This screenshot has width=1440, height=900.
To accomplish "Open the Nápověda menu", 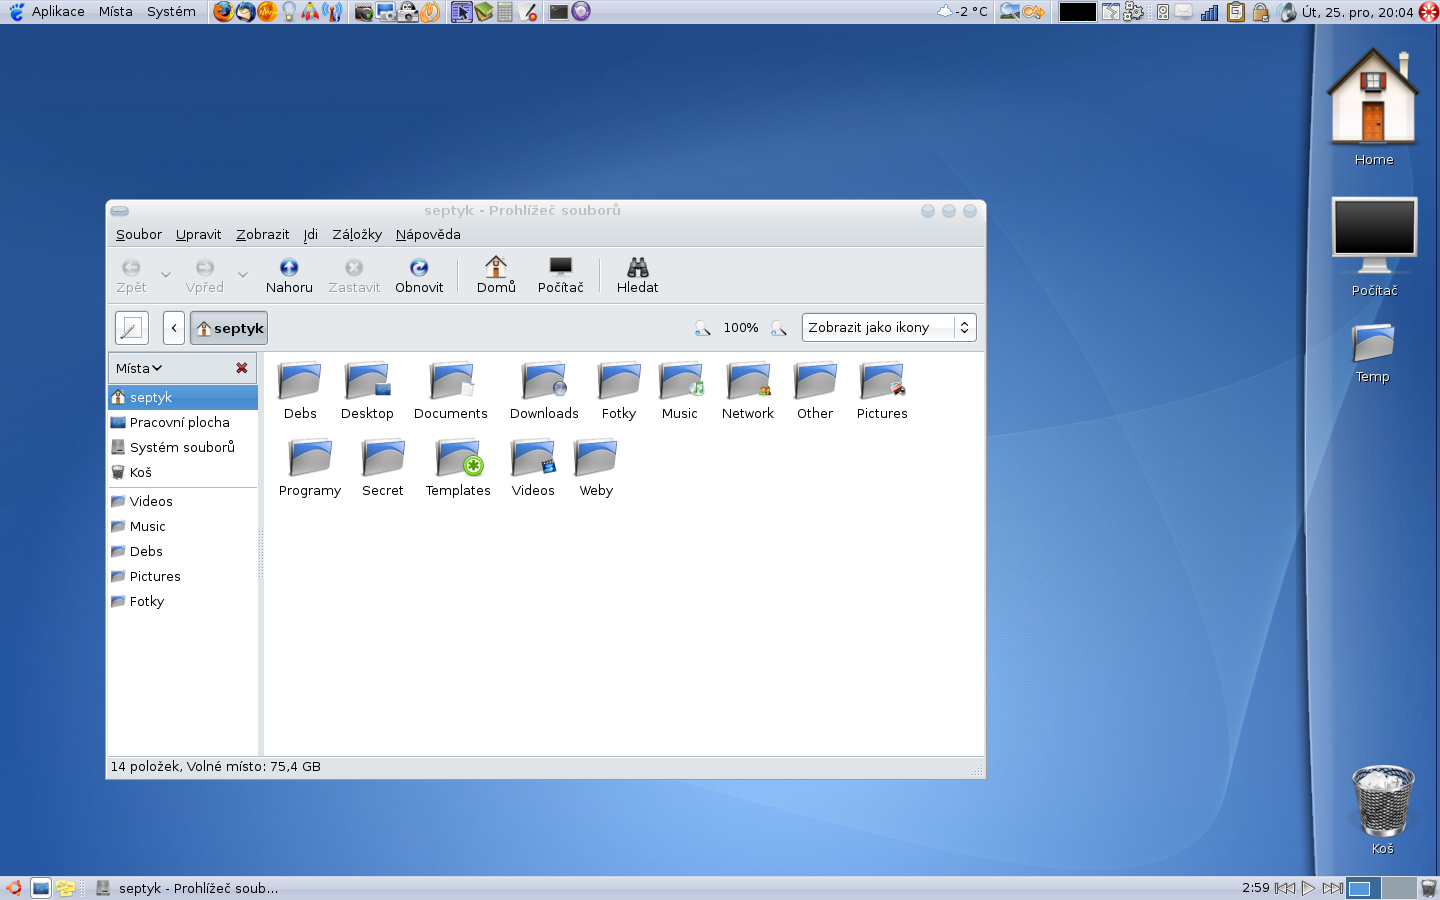I will click(x=428, y=234).
